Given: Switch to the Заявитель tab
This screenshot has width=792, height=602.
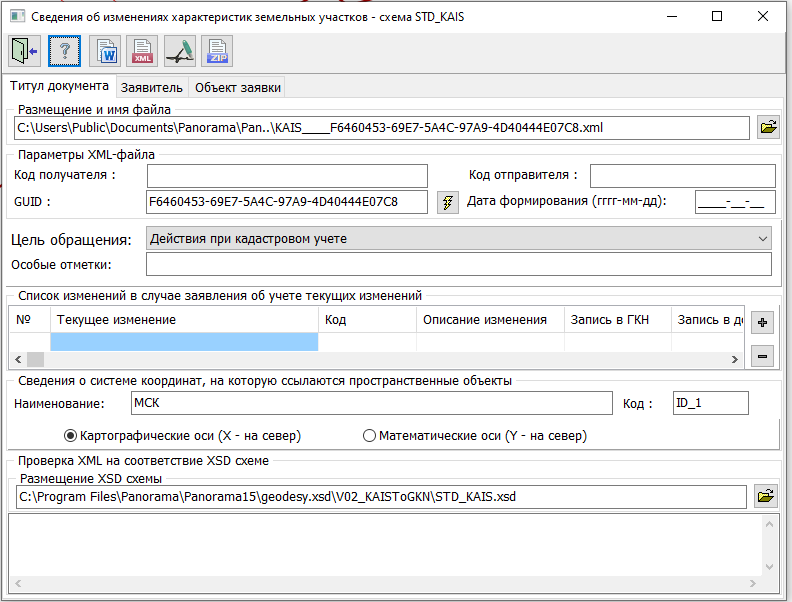Looking at the screenshot, I should click(x=152, y=87).
